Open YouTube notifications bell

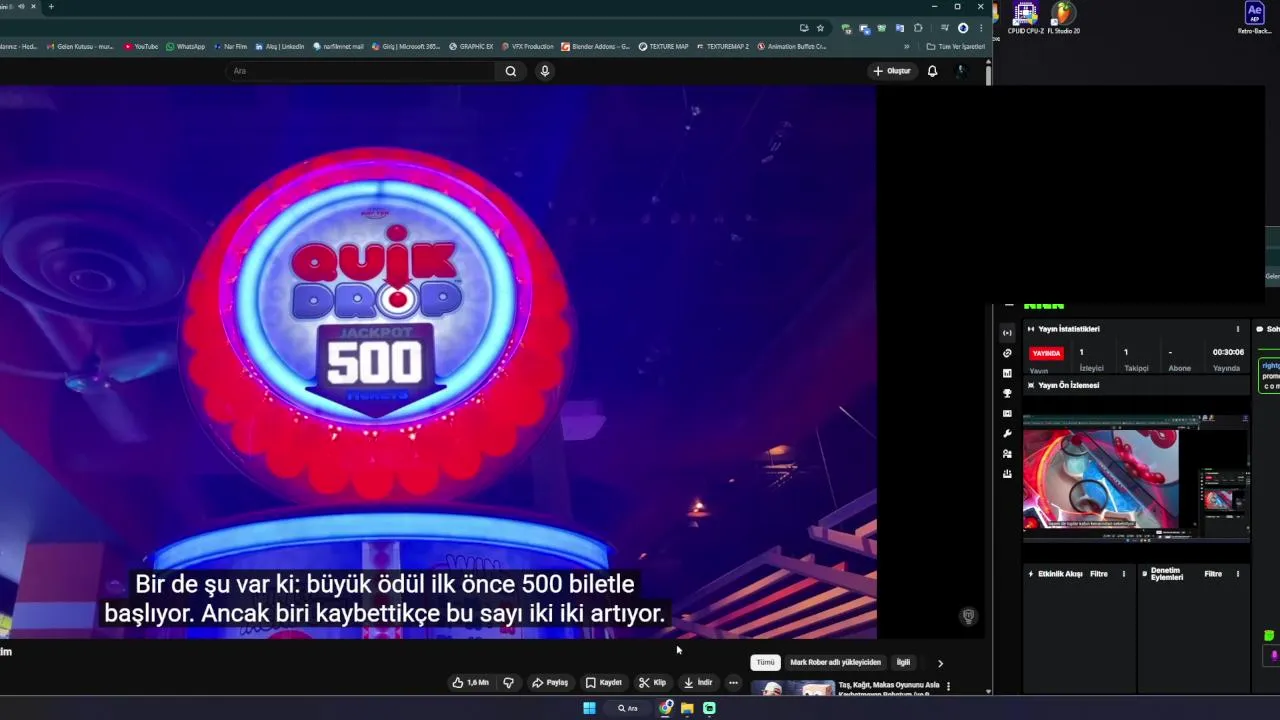932,71
